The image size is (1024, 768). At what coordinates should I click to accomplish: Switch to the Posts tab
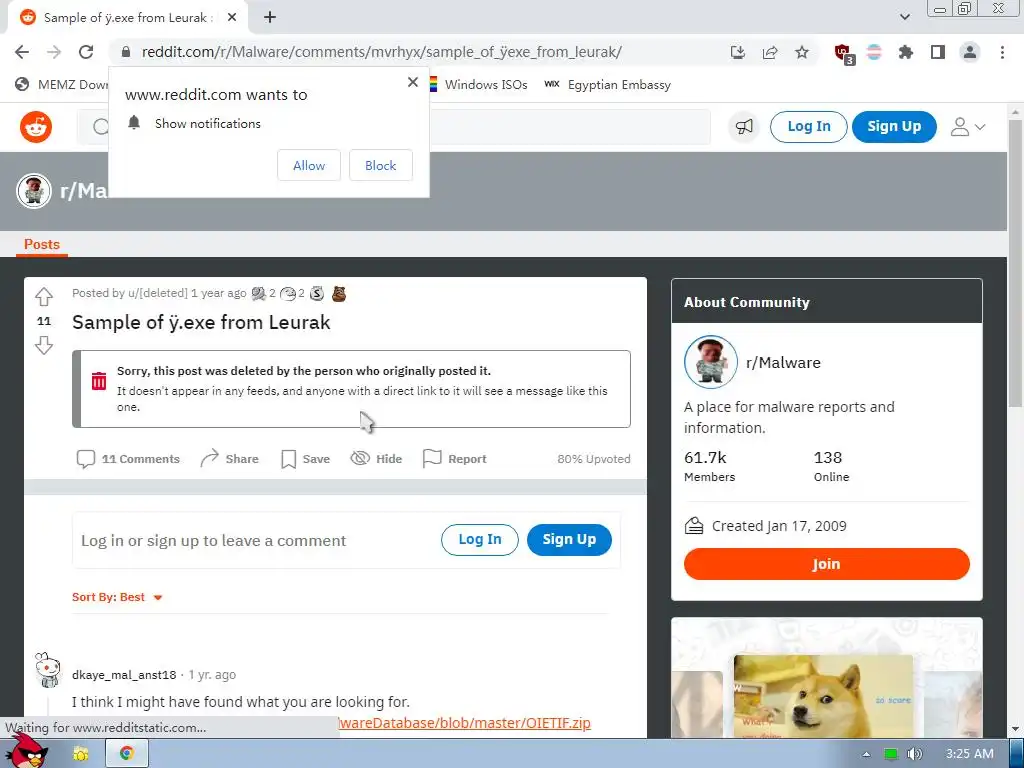(x=42, y=244)
